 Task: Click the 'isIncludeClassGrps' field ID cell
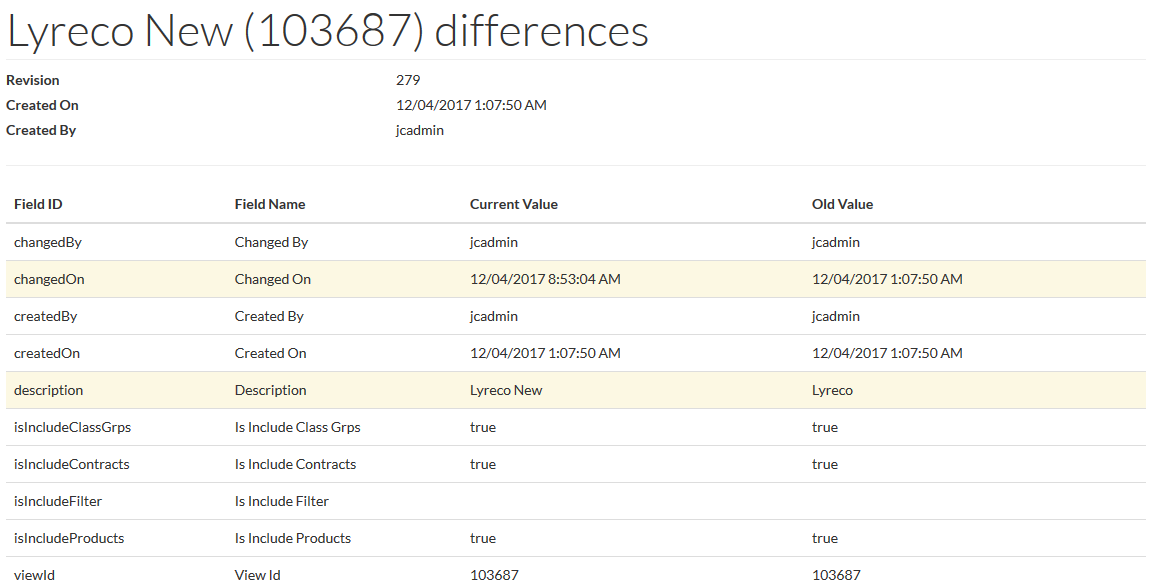click(x=72, y=427)
